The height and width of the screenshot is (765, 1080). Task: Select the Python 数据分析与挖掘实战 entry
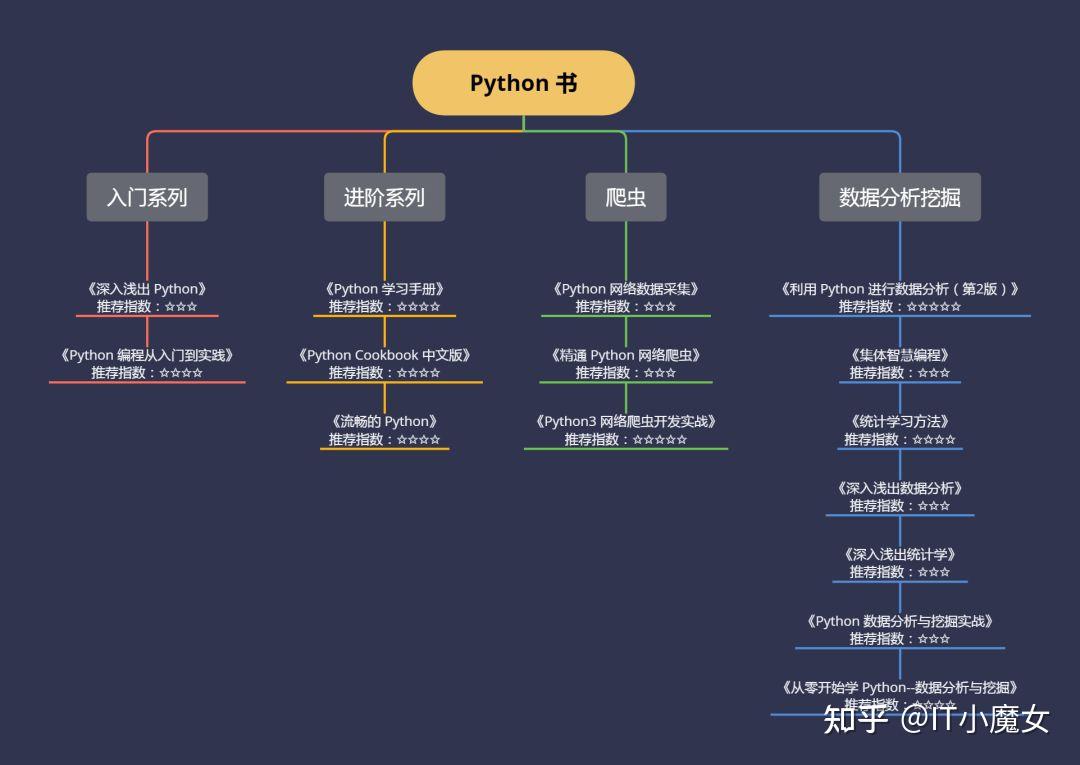click(x=900, y=629)
